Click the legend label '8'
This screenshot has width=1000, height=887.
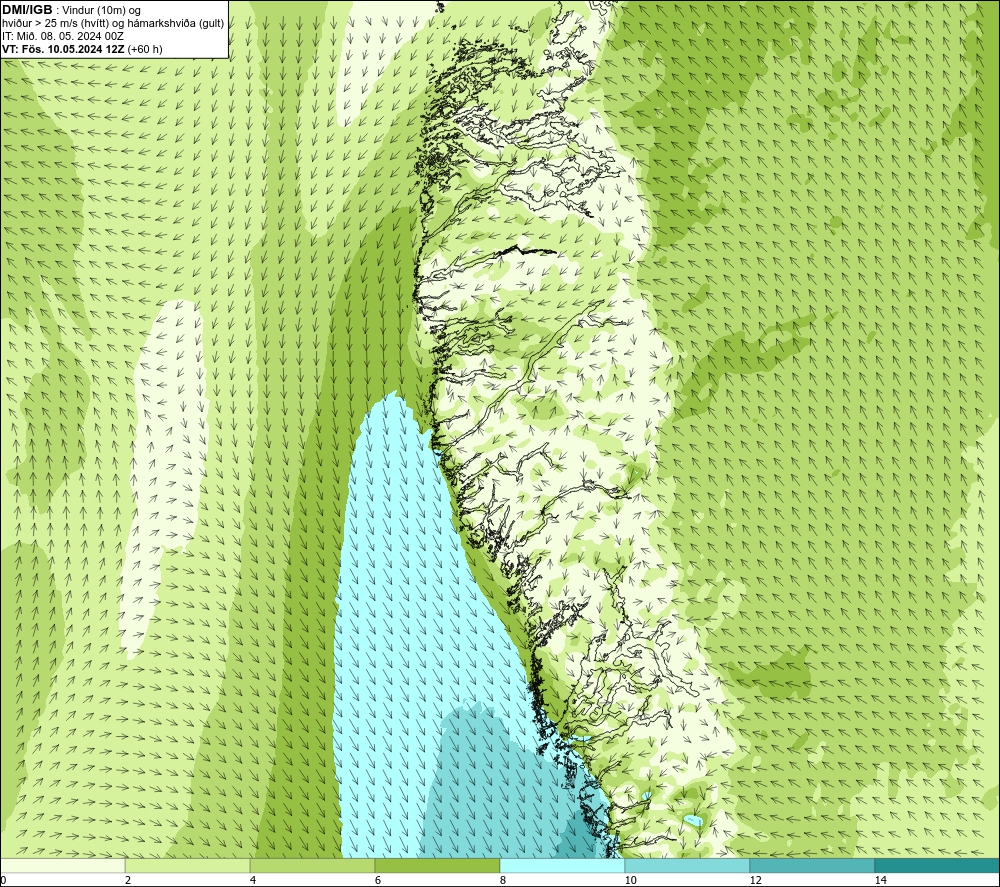(x=503, y=880)
